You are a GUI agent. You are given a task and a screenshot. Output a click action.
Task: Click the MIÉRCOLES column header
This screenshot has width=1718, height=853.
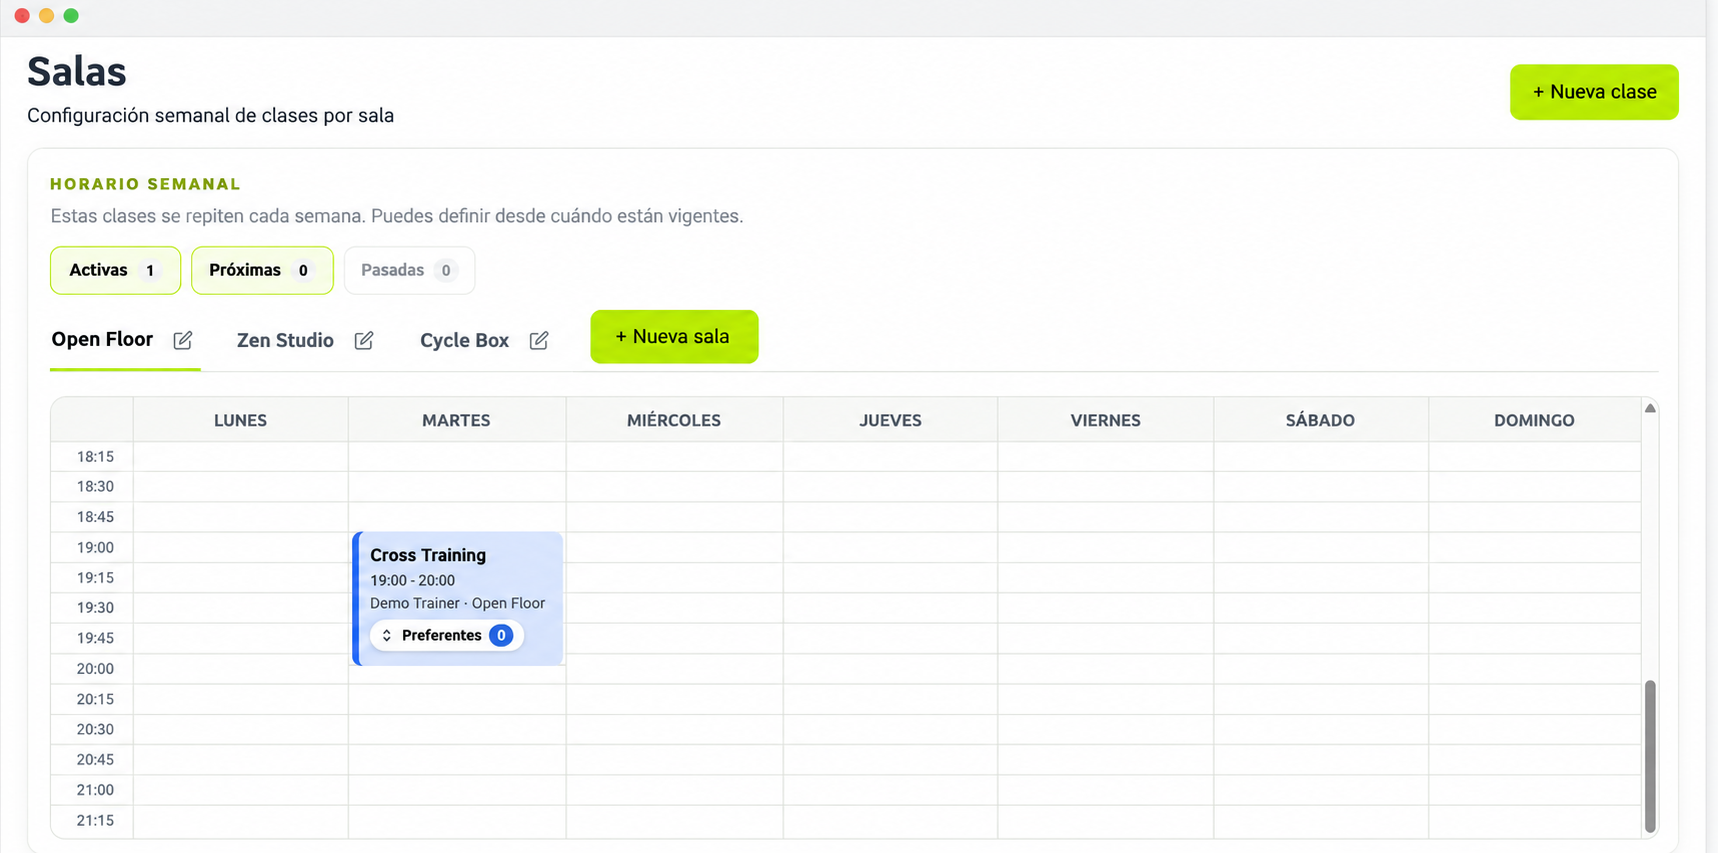[674, 420]
